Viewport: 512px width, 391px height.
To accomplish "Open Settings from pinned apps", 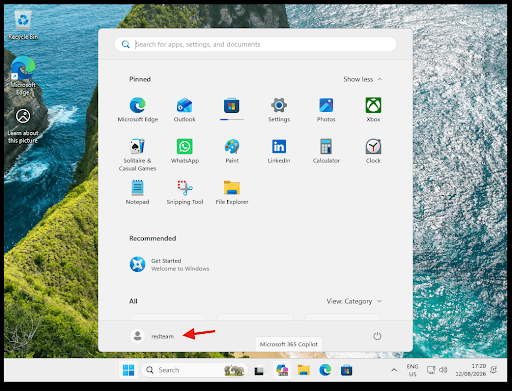I will [279, 110].
